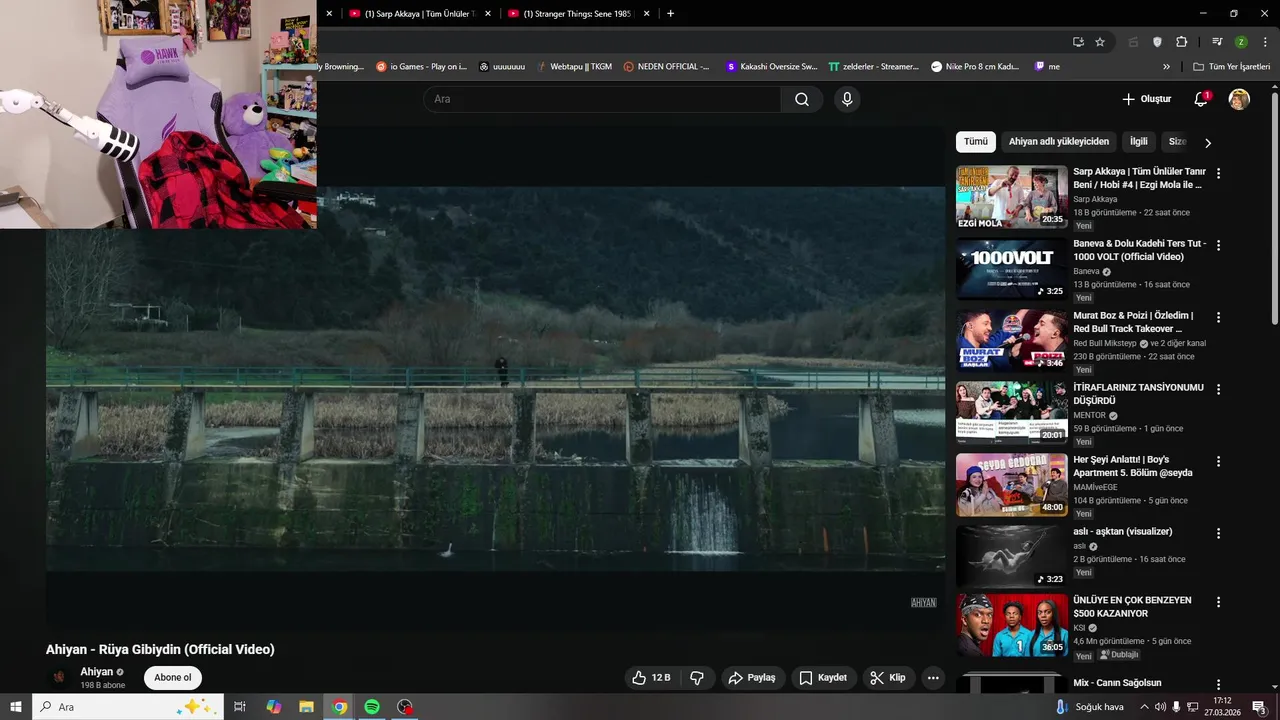The image size is (1280, 720).
Task: Open the Windows notification center icon
Action: [1259, 707]
